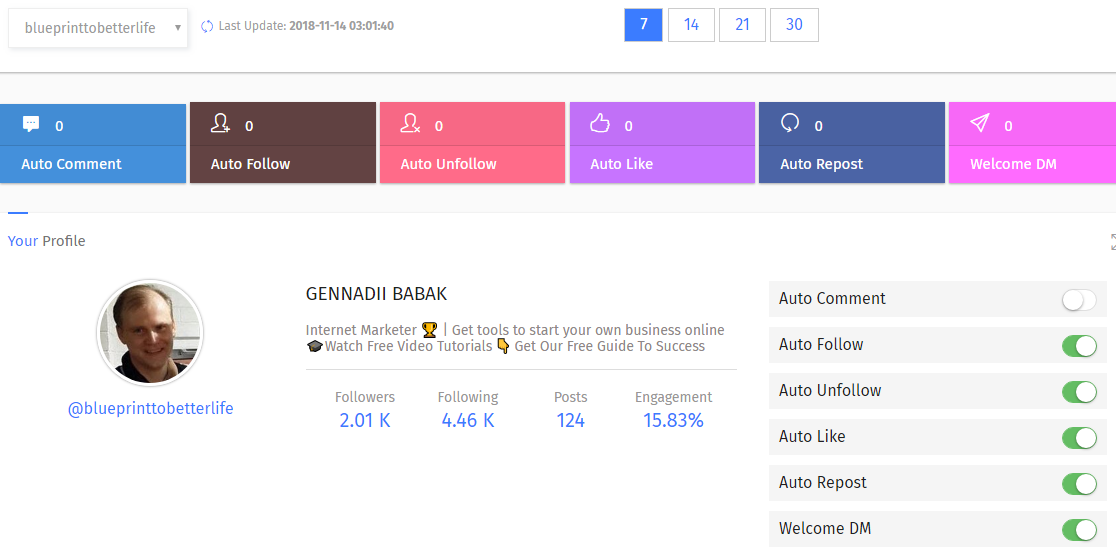Open the Auto Like purple card label
This screenshot has width=1116, height=554.
point(621,164)
